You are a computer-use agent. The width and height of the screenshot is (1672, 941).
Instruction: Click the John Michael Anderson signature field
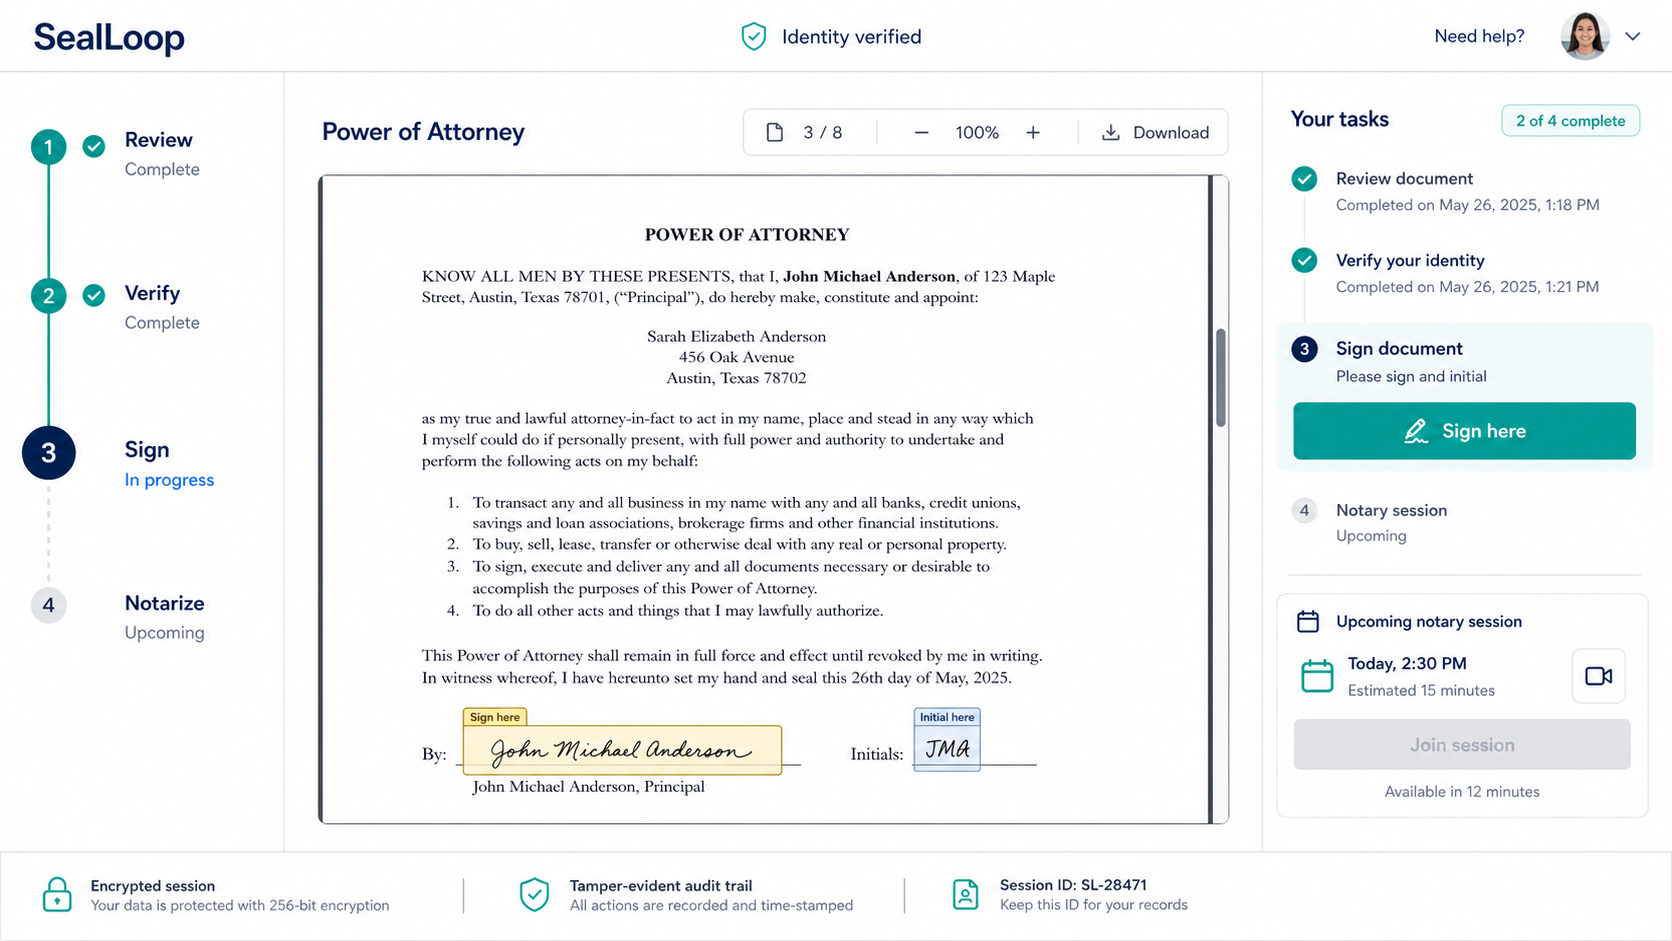point(622,750)
